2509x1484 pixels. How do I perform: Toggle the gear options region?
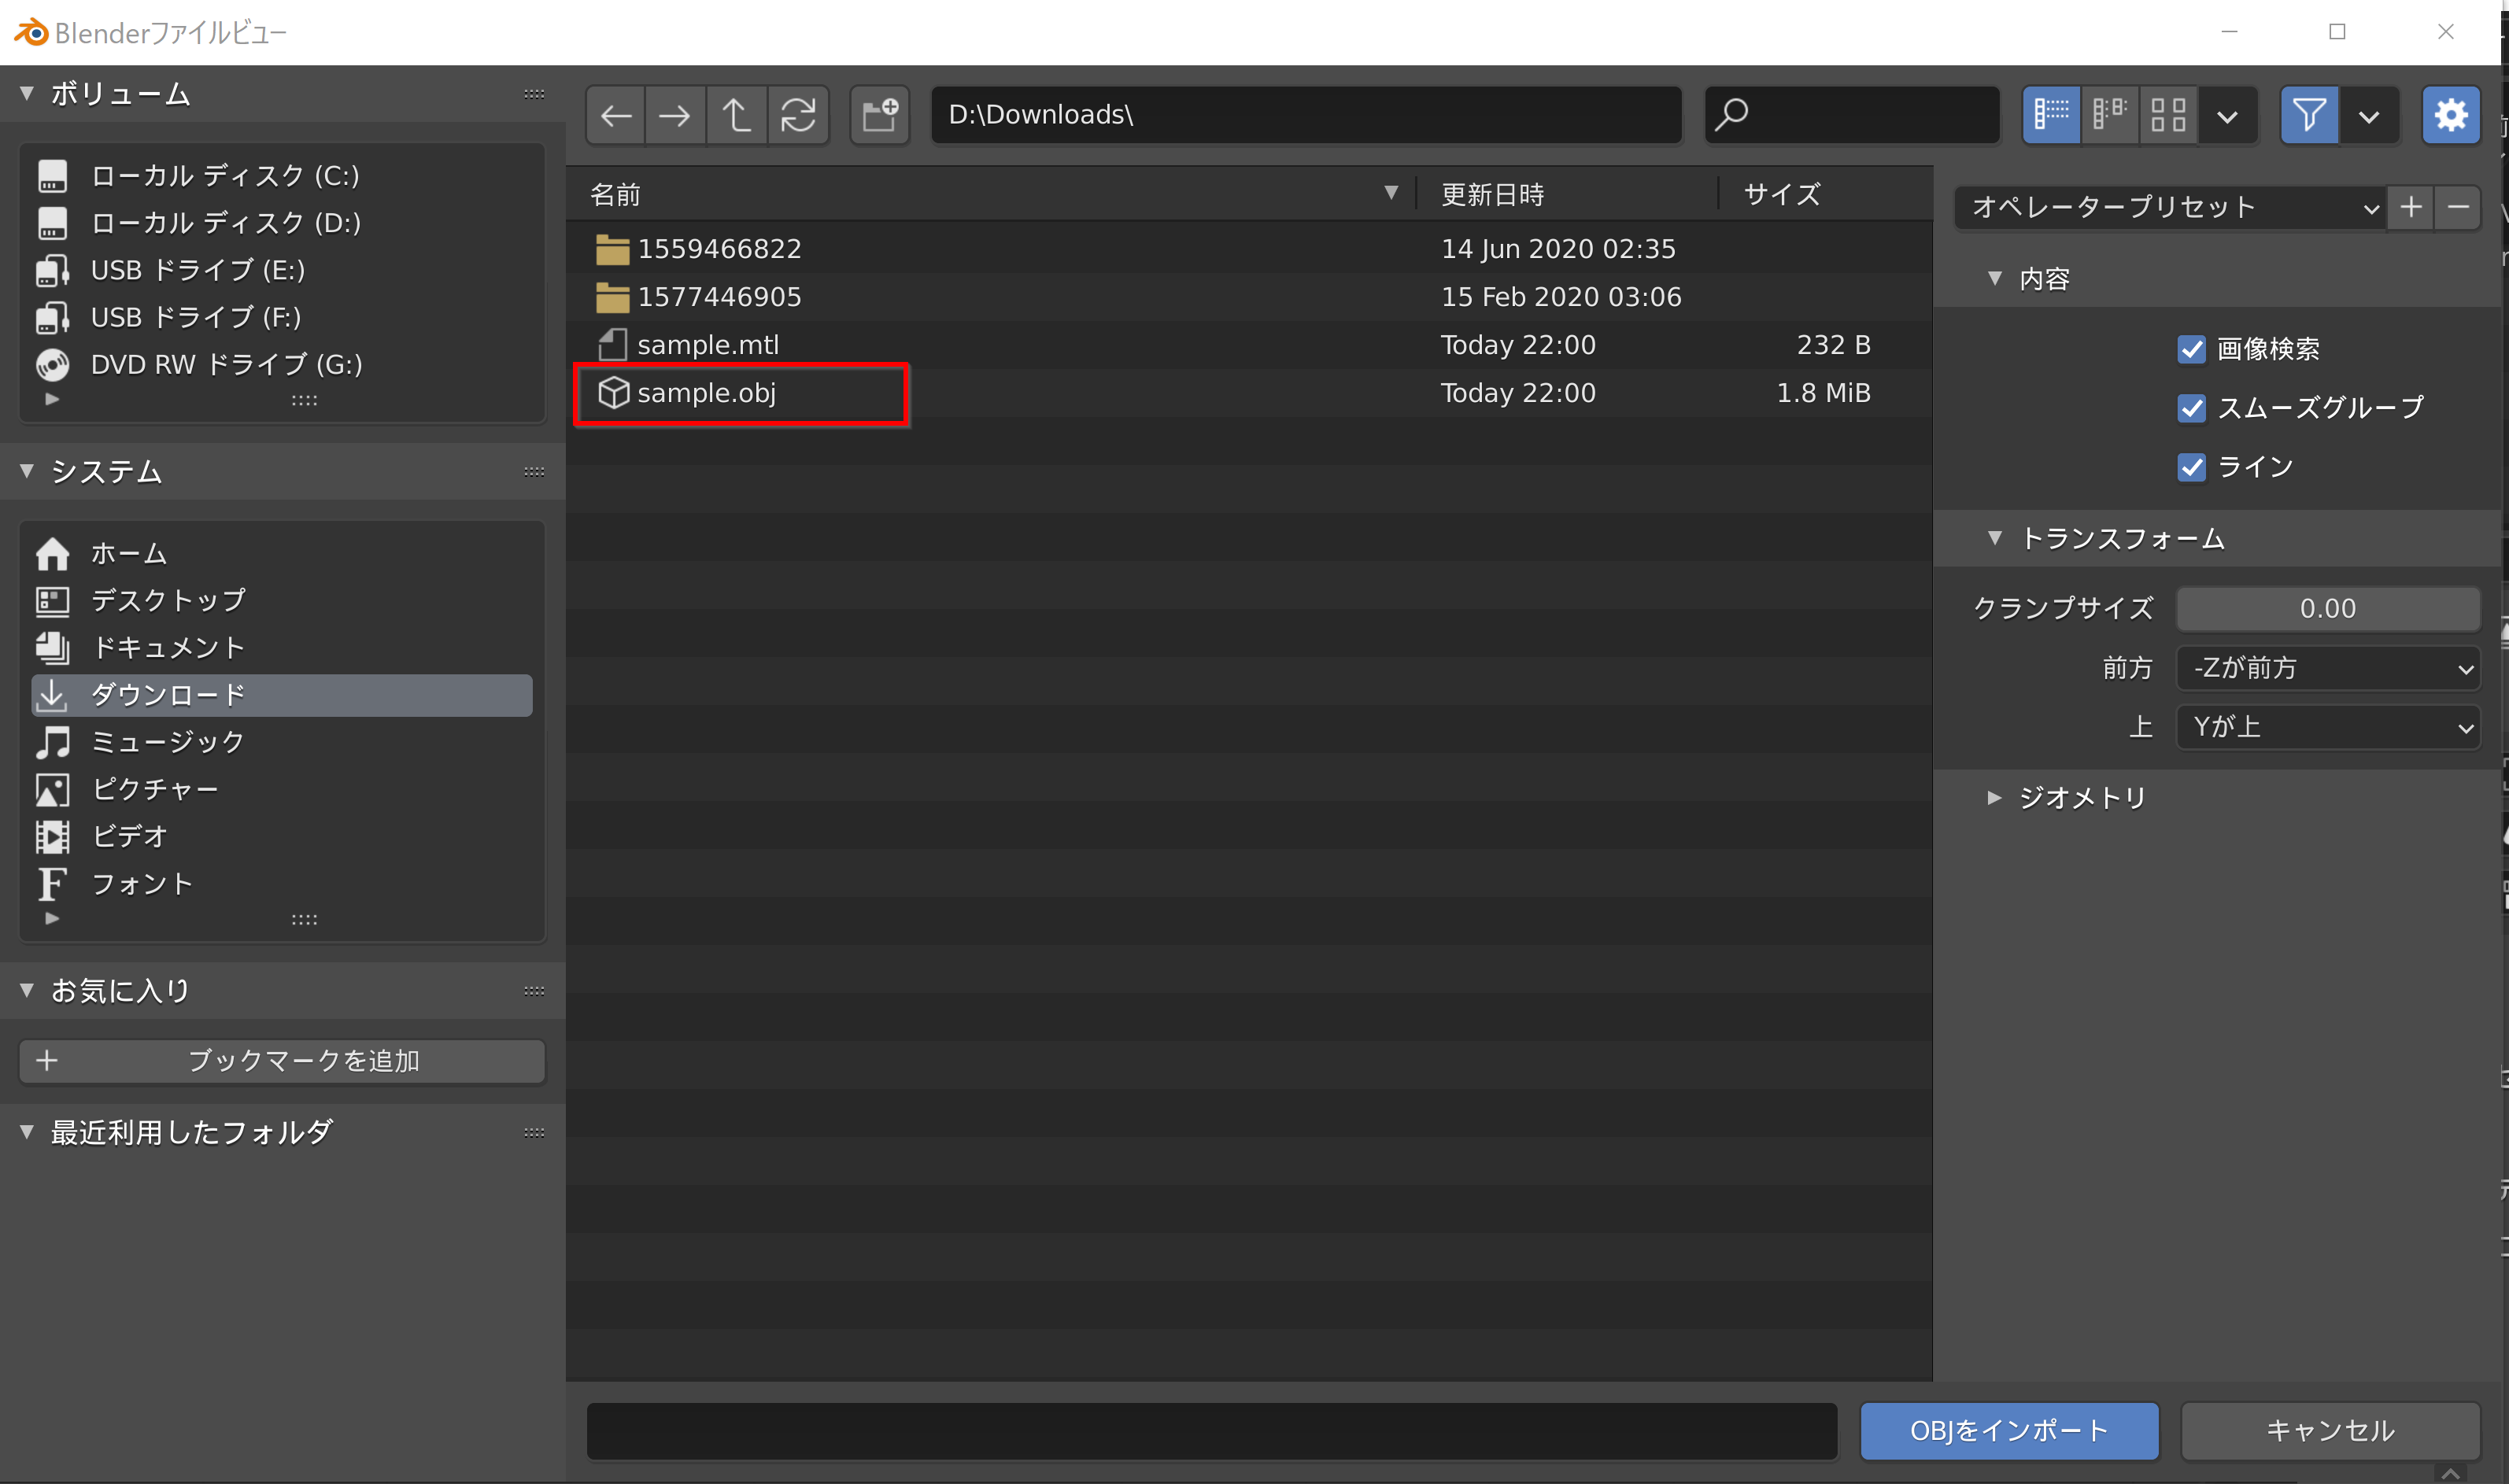click(2451, 115)
